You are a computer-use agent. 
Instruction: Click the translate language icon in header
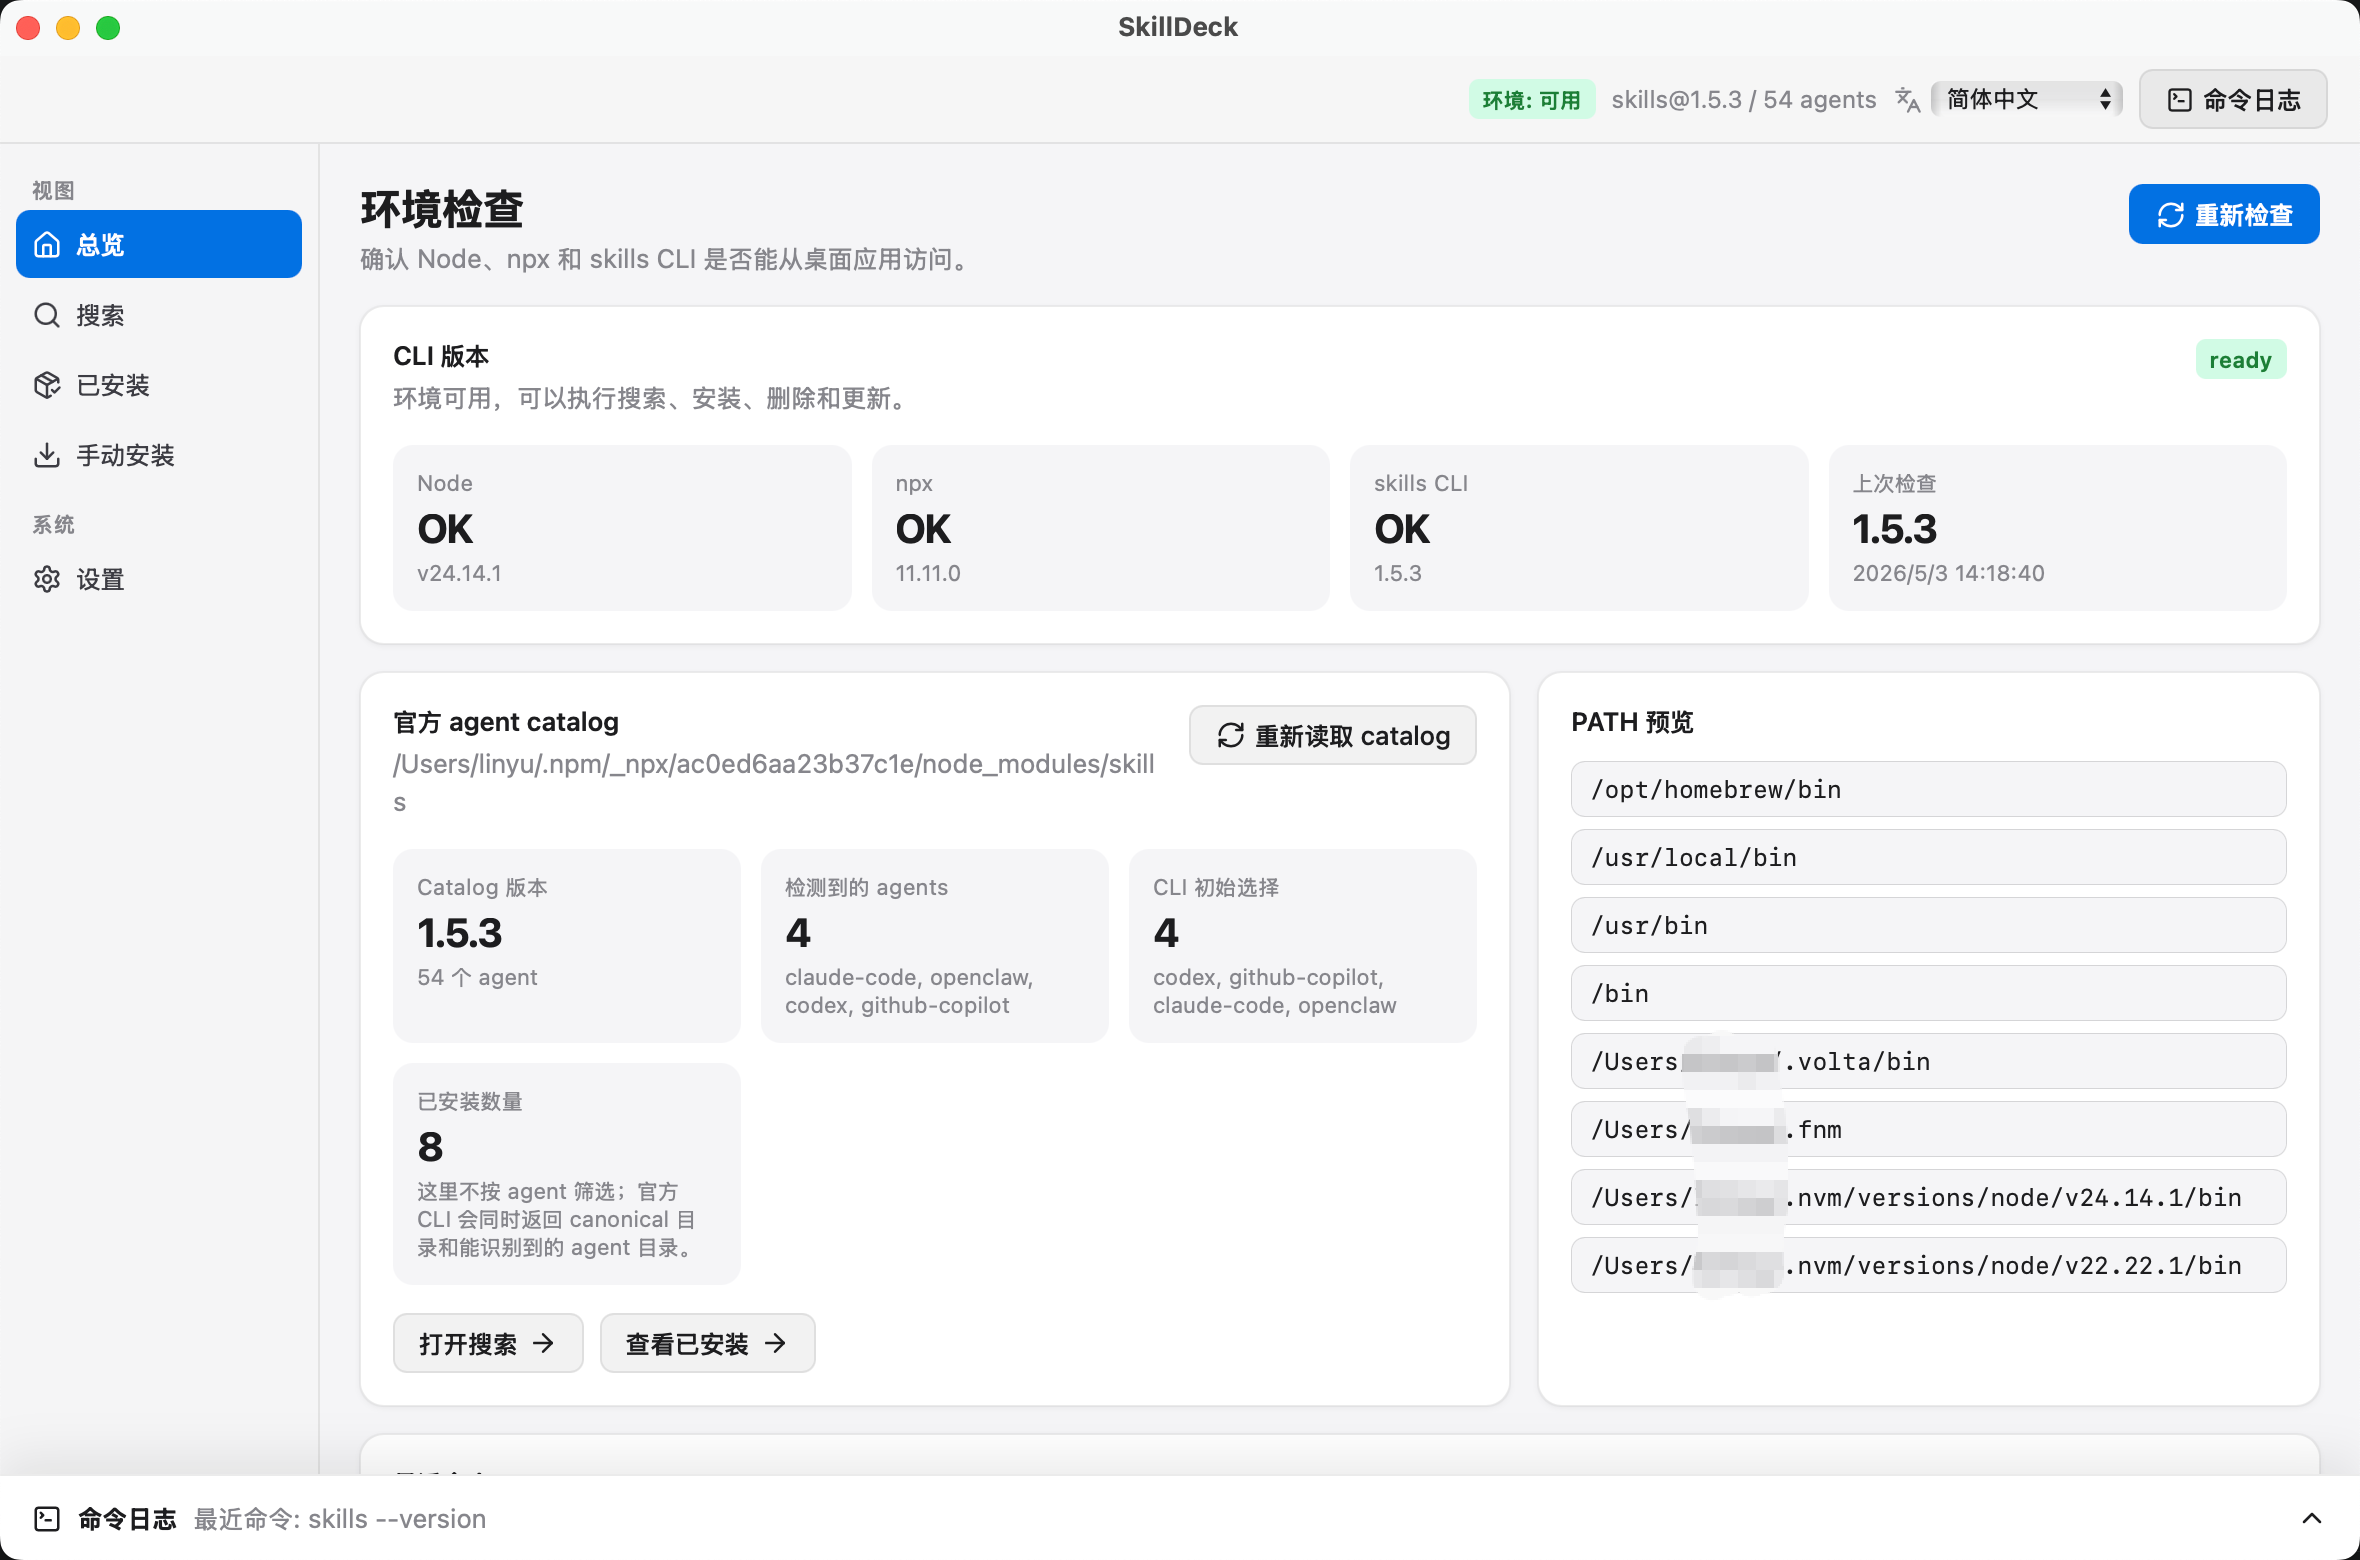(x=1908, y=100)
